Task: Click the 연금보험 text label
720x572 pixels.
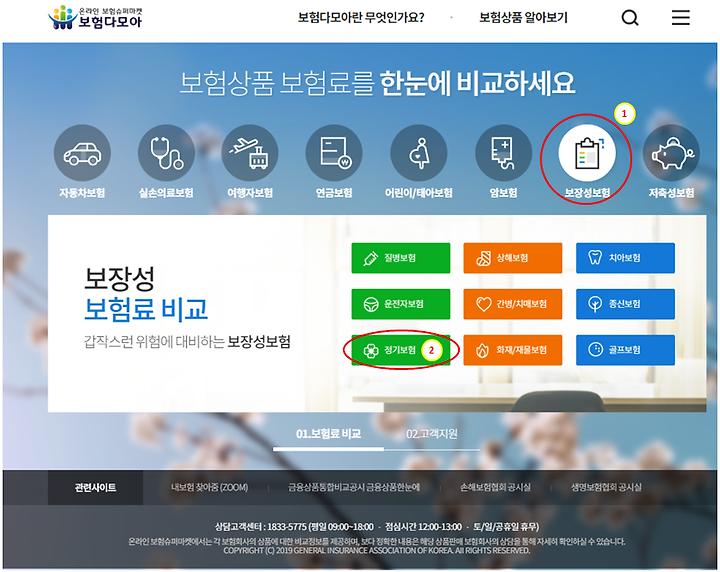Action: tap(334, 193)
